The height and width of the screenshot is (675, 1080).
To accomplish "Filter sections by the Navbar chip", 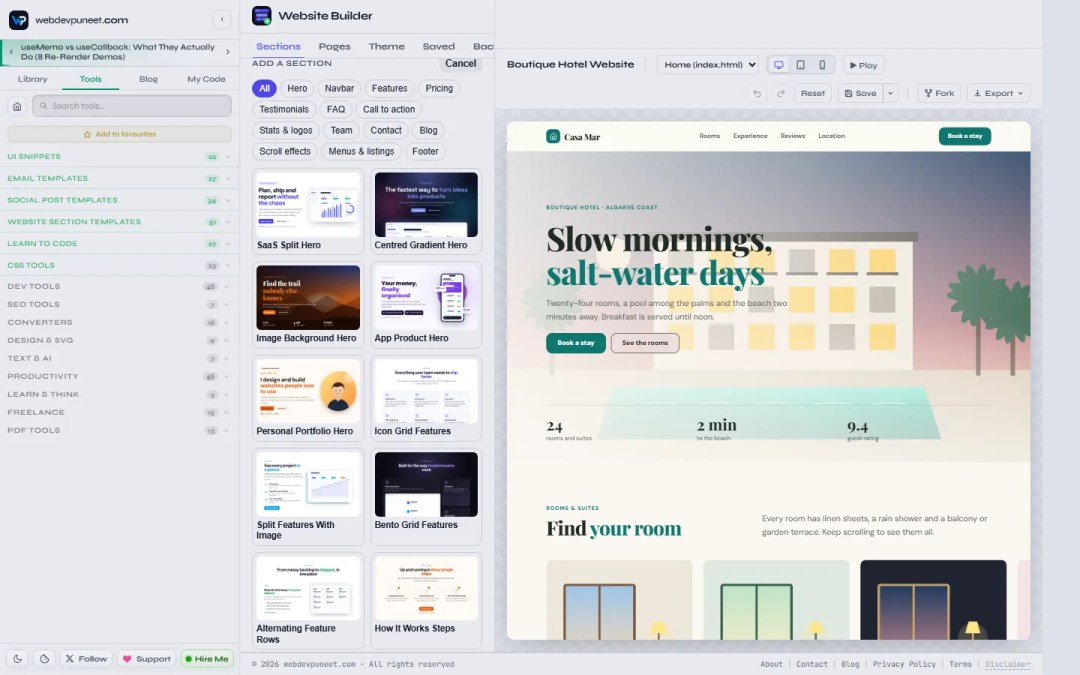I will 339,88.
